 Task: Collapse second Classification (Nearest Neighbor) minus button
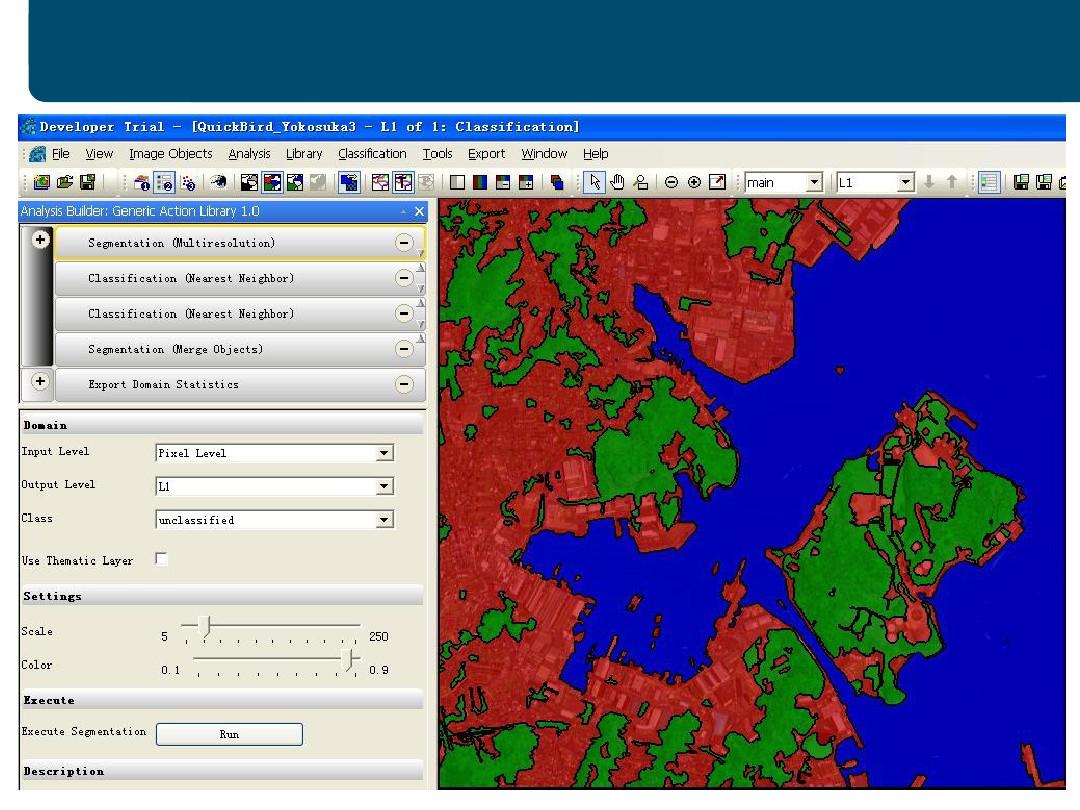click(404, 313)
